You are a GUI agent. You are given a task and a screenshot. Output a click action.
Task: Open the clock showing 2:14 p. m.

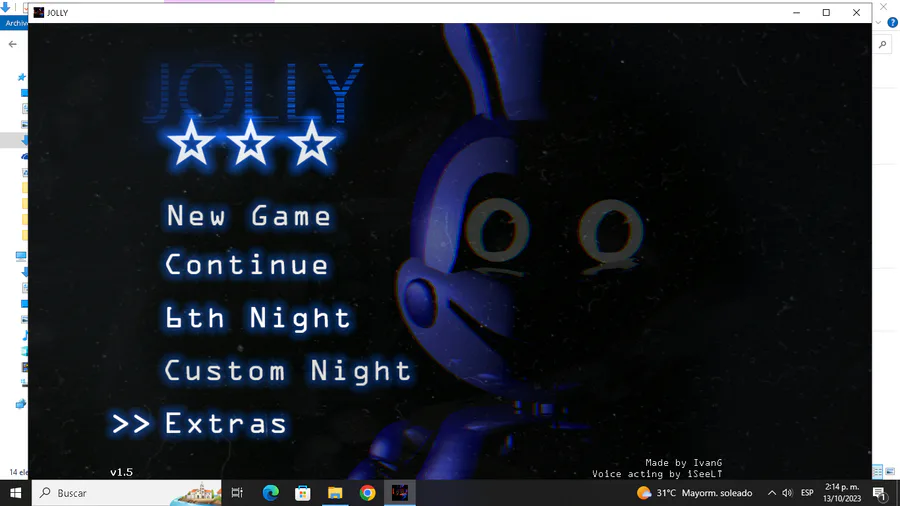pos(841,493)
